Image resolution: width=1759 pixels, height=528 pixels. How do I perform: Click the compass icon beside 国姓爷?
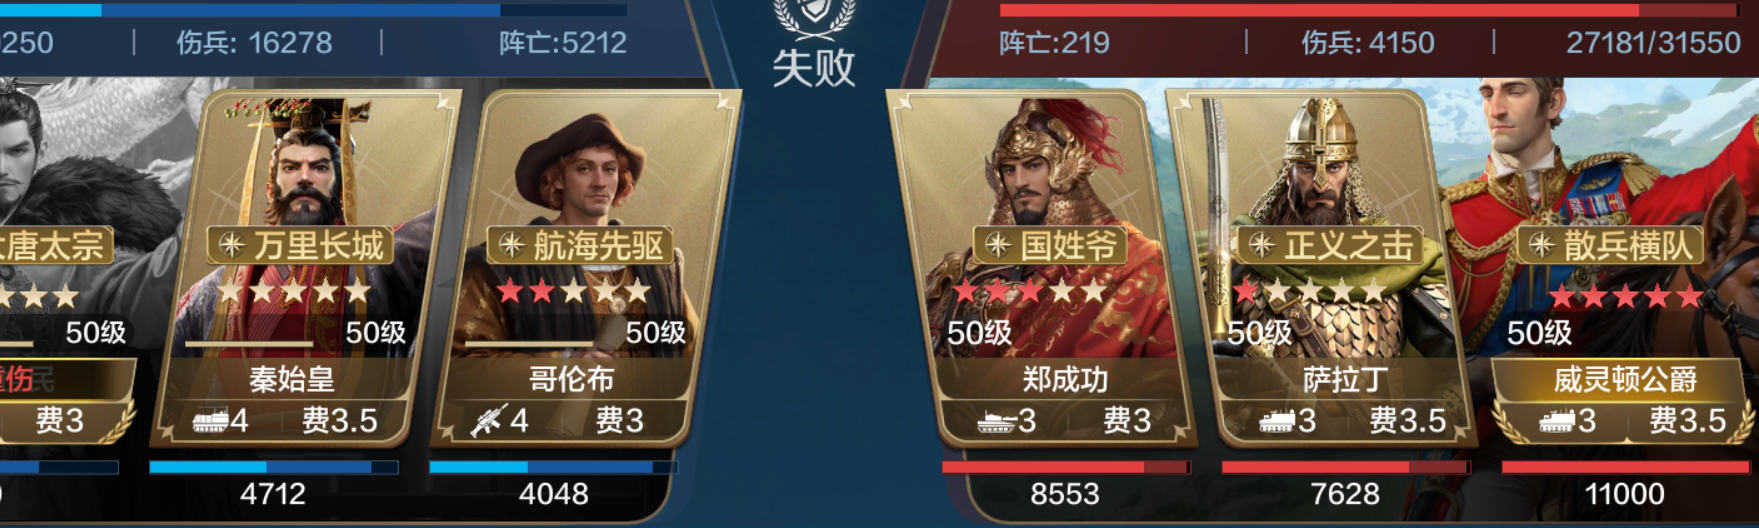coord(998,246)
